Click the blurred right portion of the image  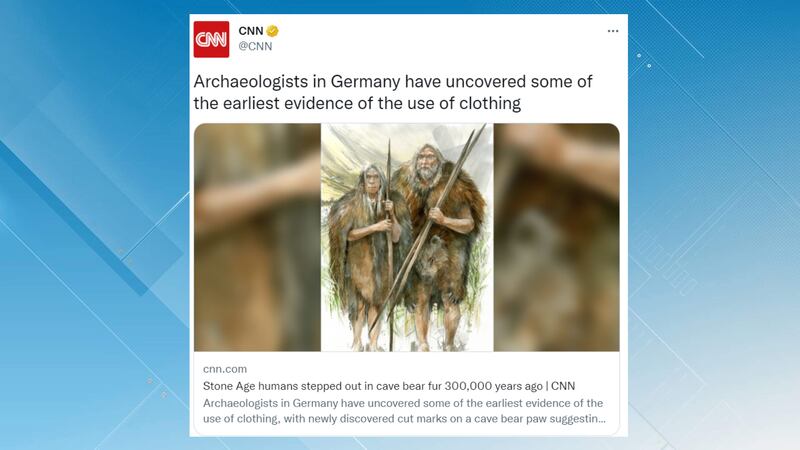557,237
